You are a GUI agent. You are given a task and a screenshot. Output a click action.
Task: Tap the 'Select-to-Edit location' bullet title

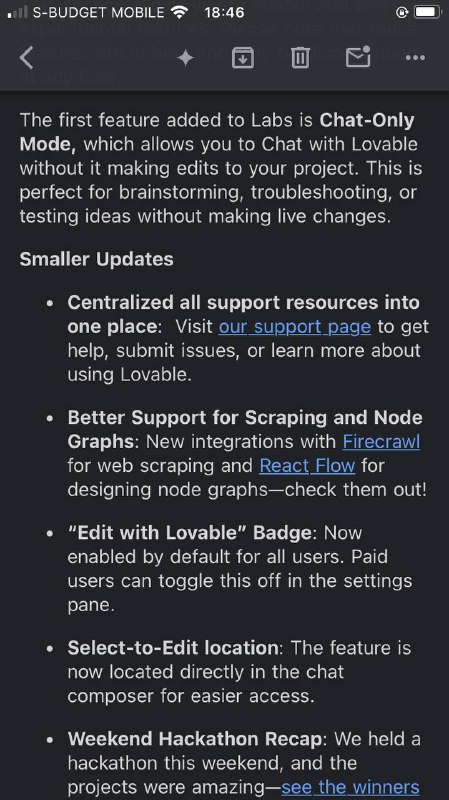pyautogui.click(x=173, y=648)
